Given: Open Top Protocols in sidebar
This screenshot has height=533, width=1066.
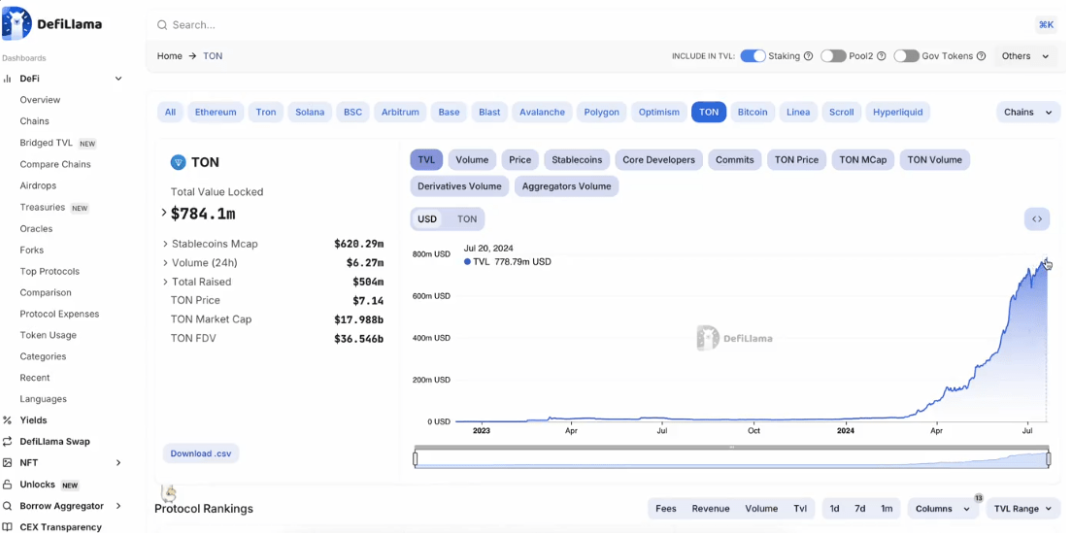Looking at the screenshot, I should pyautogui.click(x=50, y=271).
